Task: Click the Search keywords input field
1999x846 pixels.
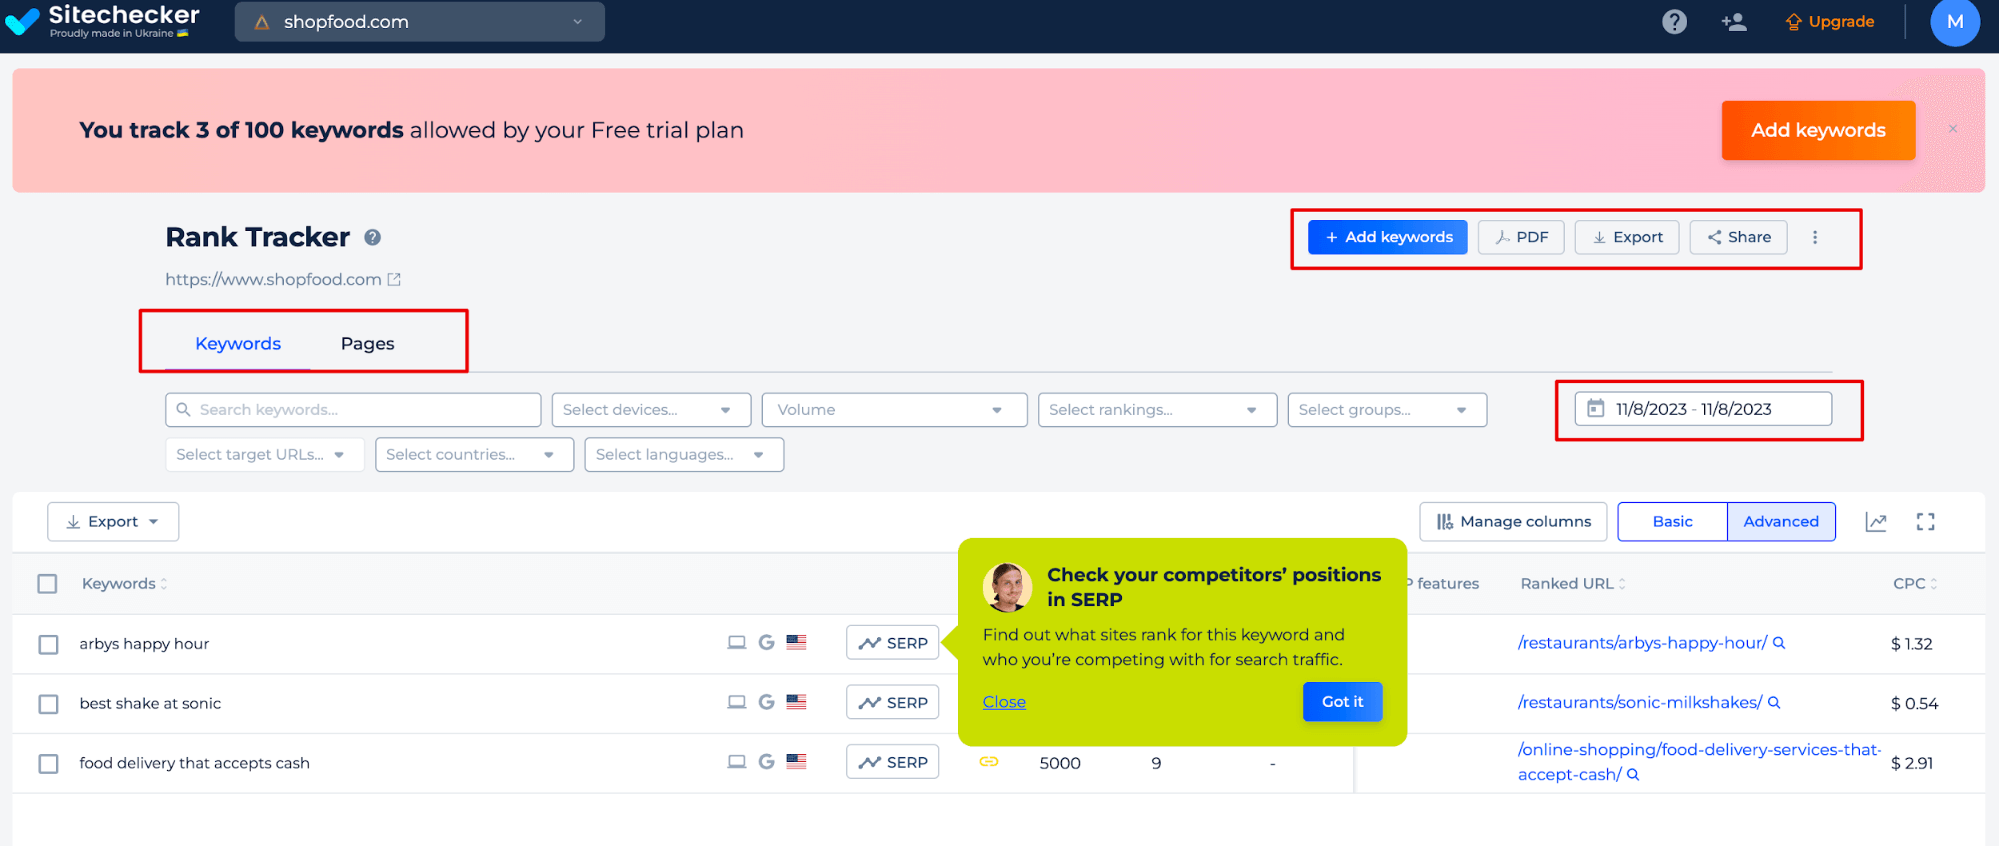Action: 353,410
